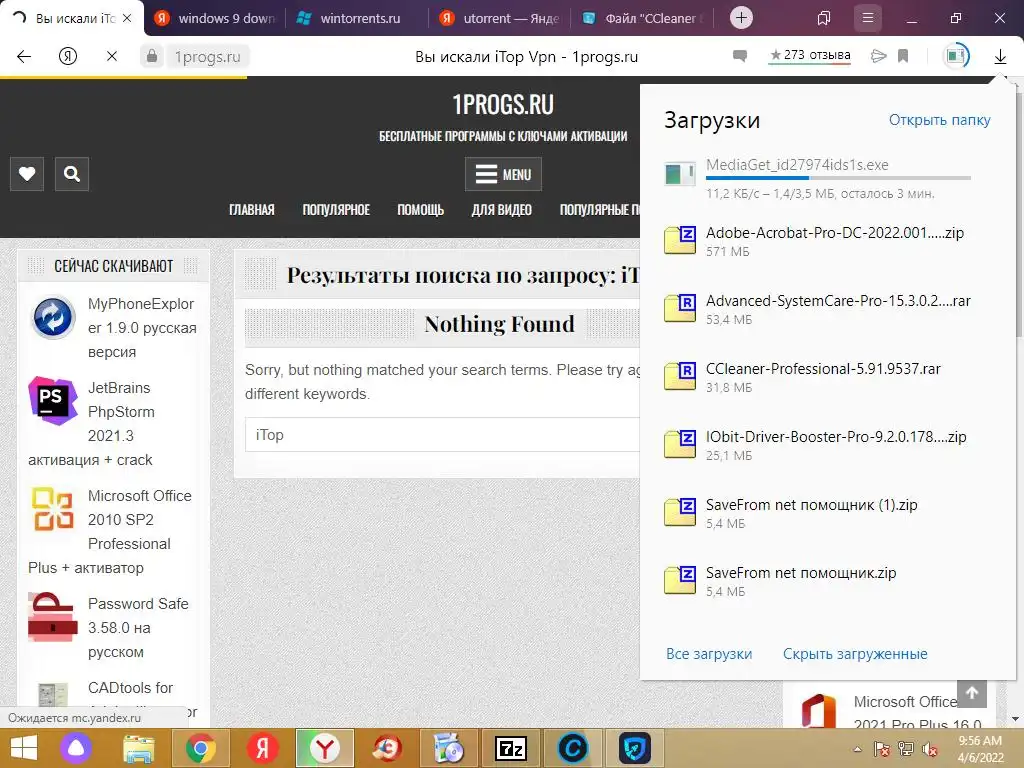Bookmark this page with the bookmark icon
This screenshot has width=1024, height=768.
click(903, 56)
